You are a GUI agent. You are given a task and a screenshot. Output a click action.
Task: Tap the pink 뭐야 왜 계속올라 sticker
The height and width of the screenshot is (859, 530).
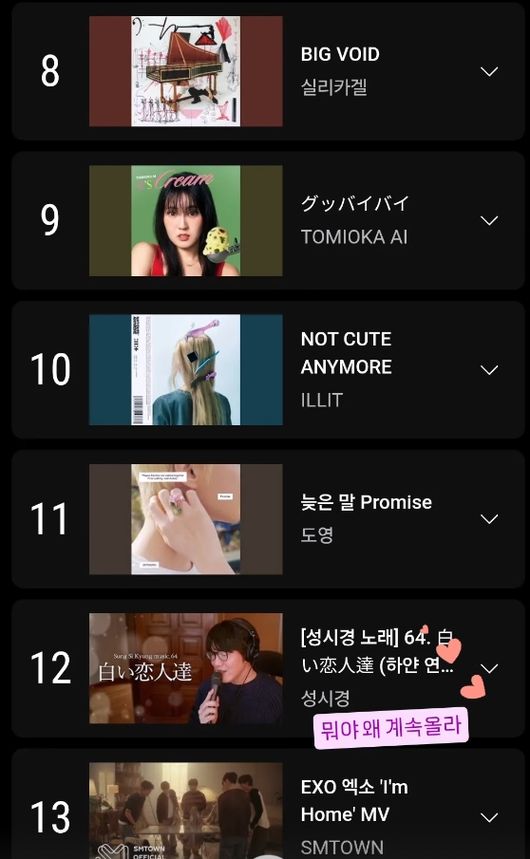(391, 728)
